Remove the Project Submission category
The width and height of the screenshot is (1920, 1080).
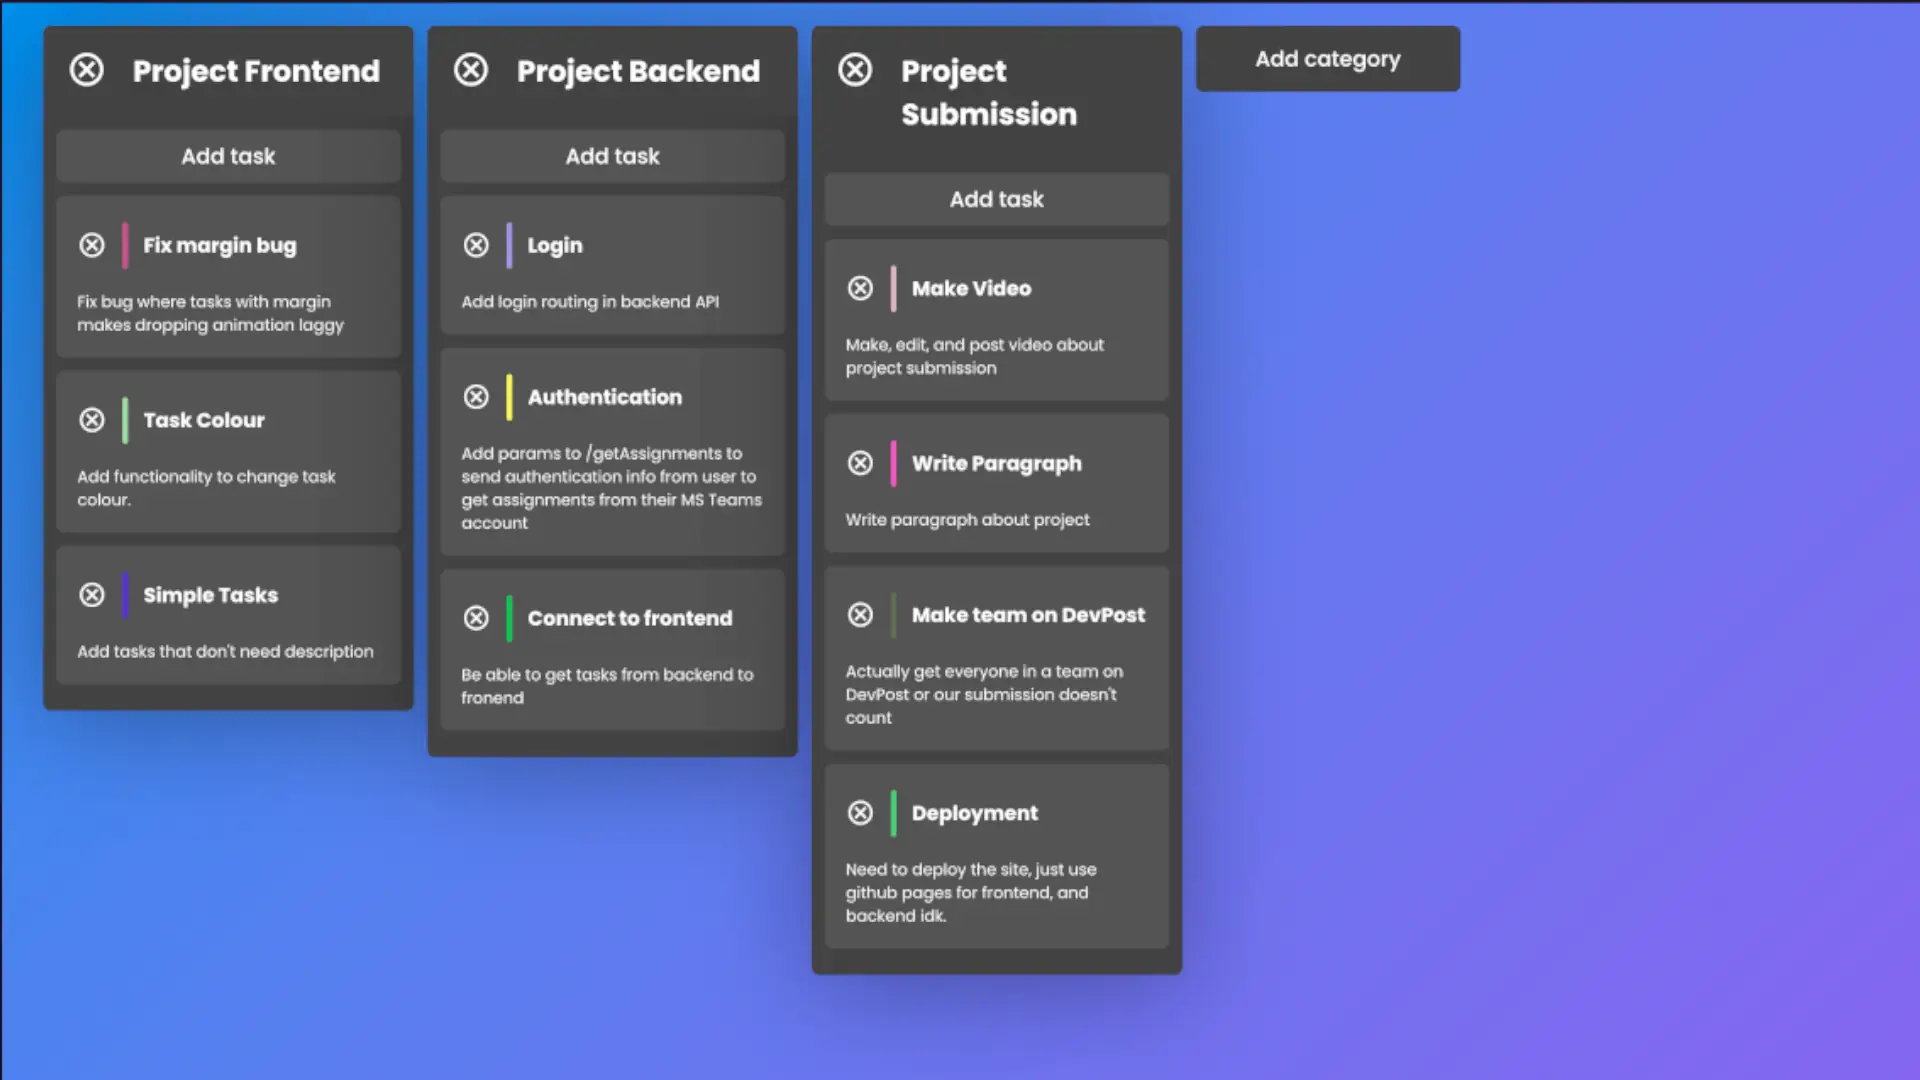tap(855, 70)
